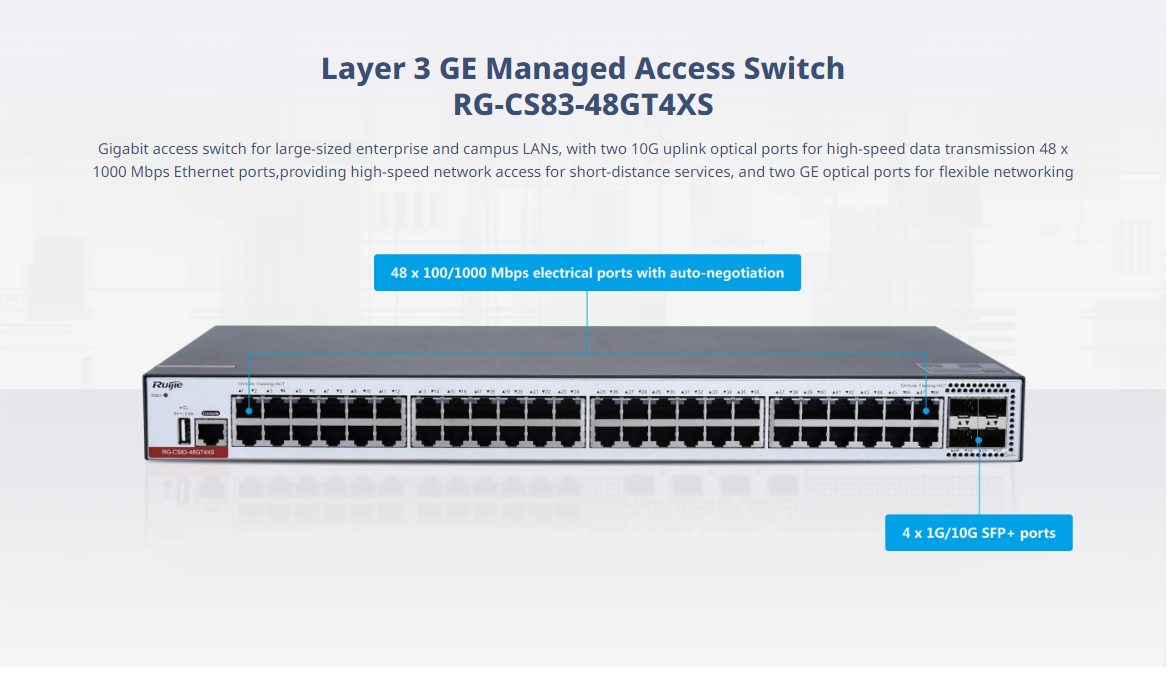Click the Console label above the port
This screenshot has height=675, width=1171.
pyautogui.click(x=211, y=413)
